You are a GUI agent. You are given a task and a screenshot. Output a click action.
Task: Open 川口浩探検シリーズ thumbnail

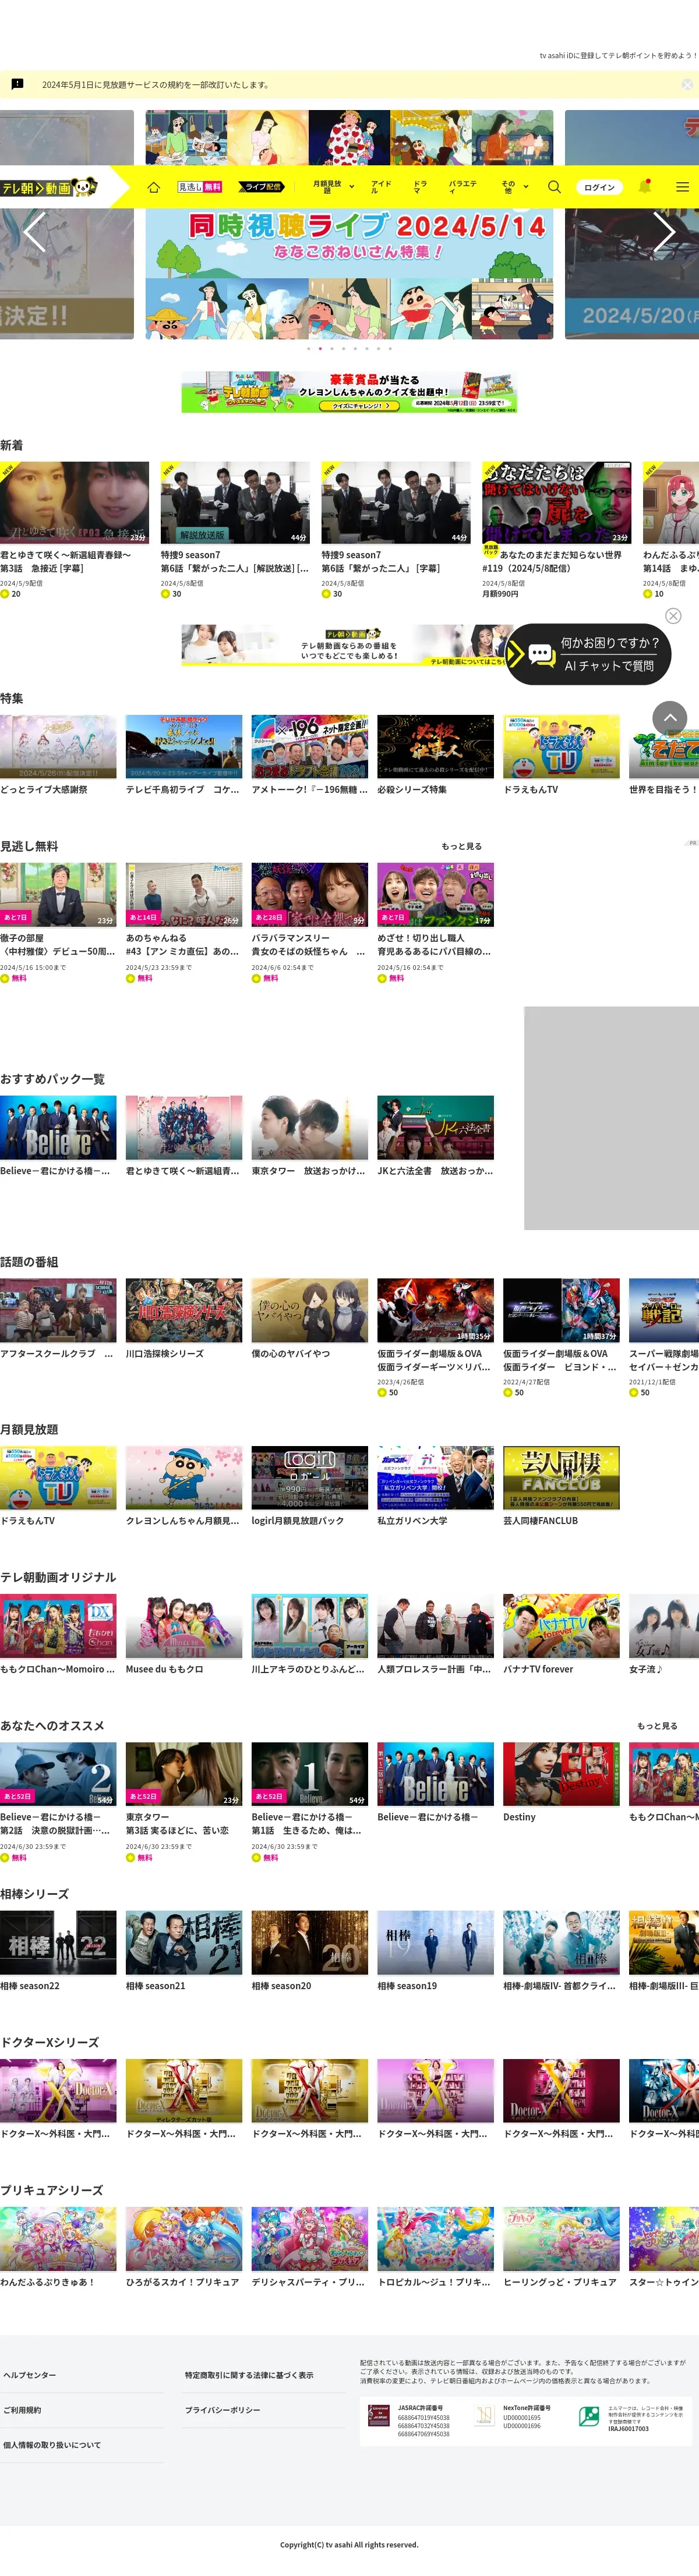point(184,1309)
